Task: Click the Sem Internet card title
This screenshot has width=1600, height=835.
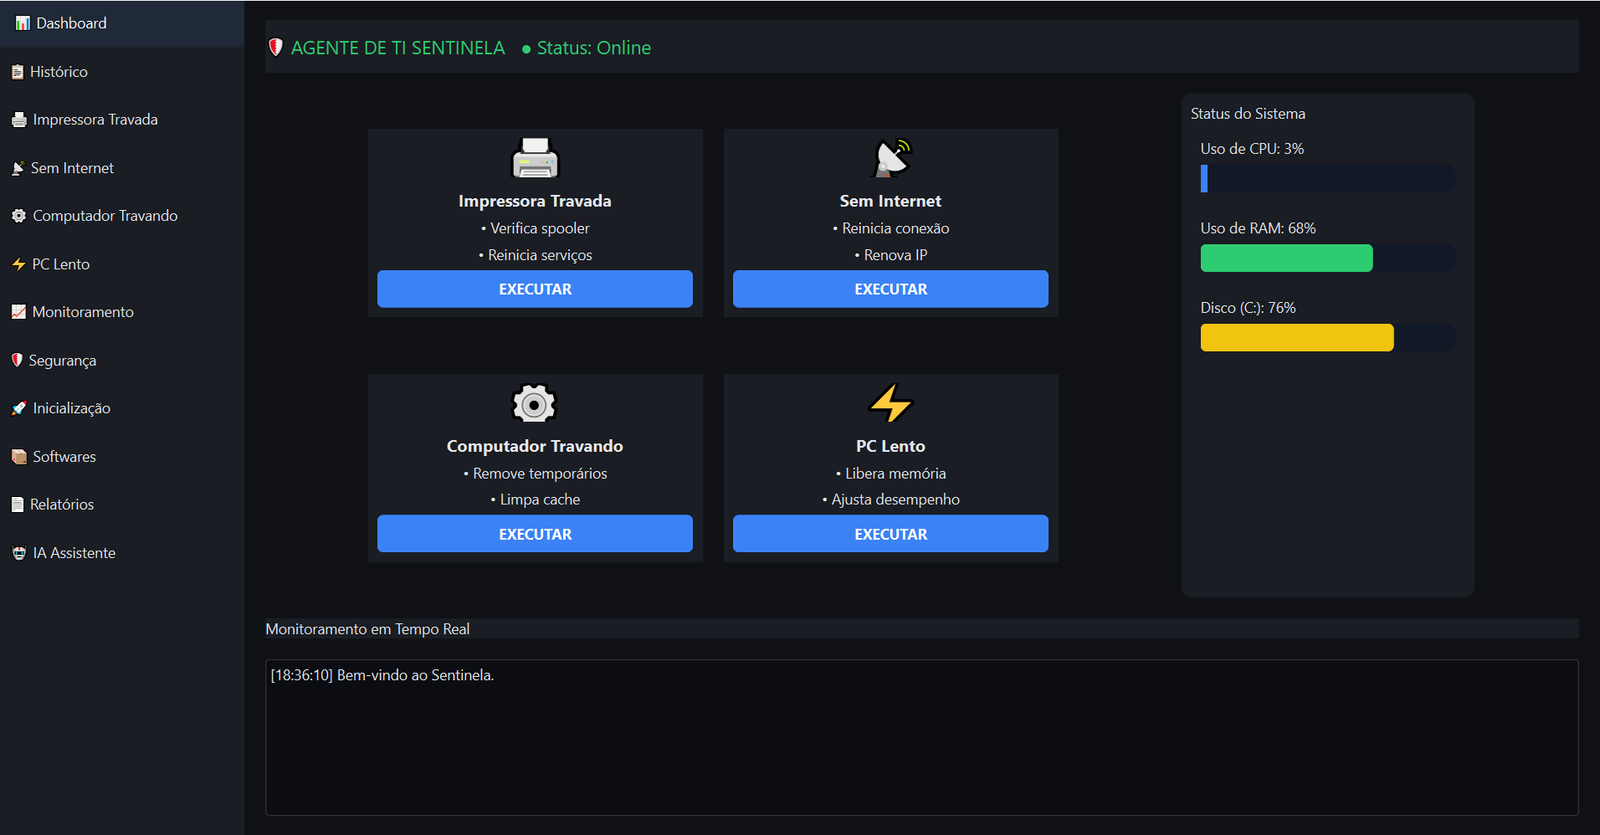Action: [x=891, y=201]
